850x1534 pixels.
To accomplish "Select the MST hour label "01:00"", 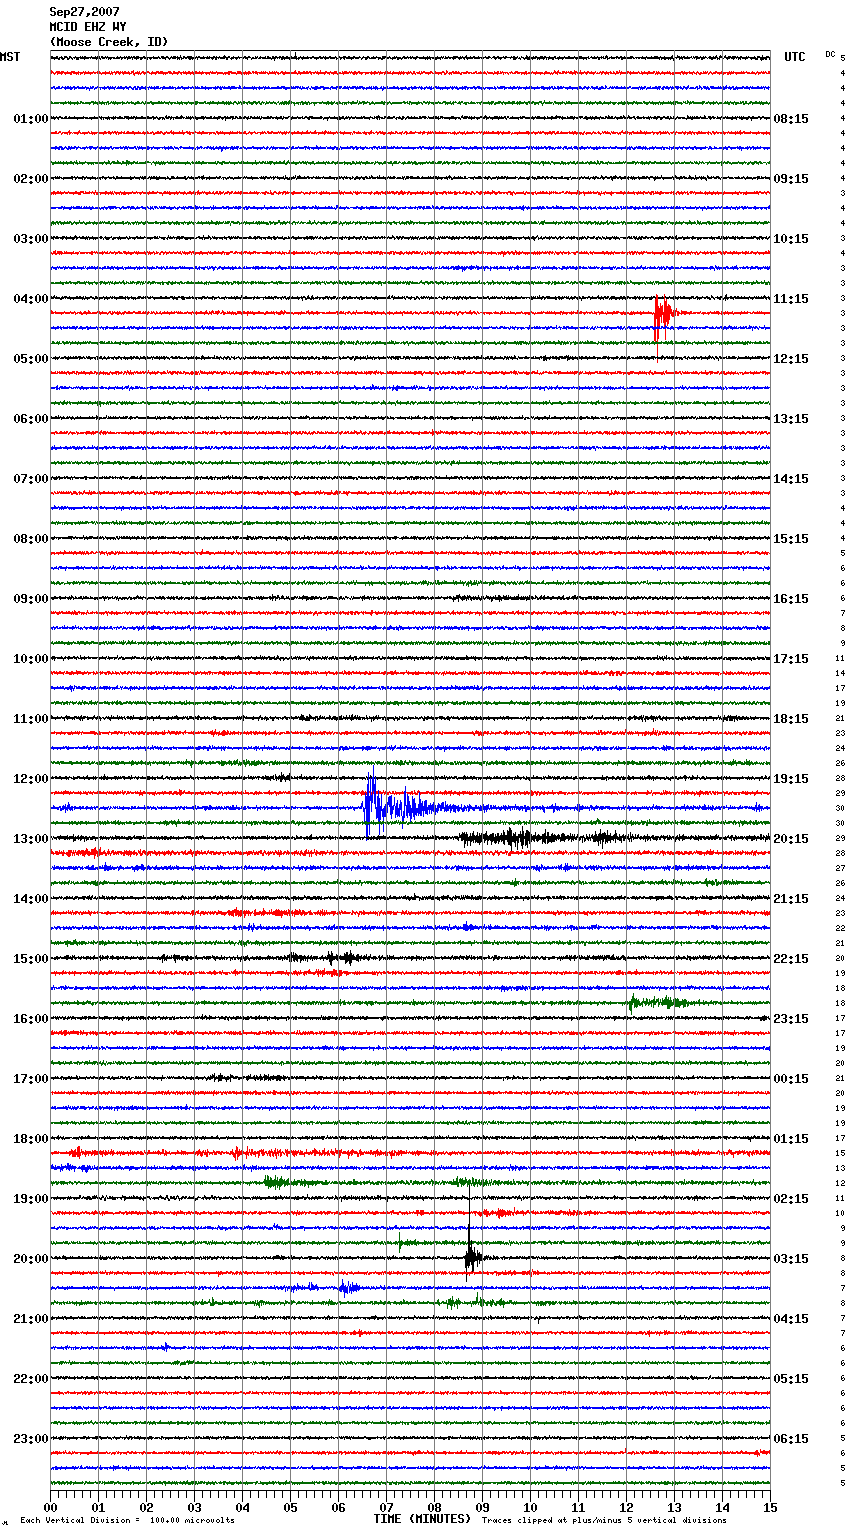I will [x=31, y=119].
